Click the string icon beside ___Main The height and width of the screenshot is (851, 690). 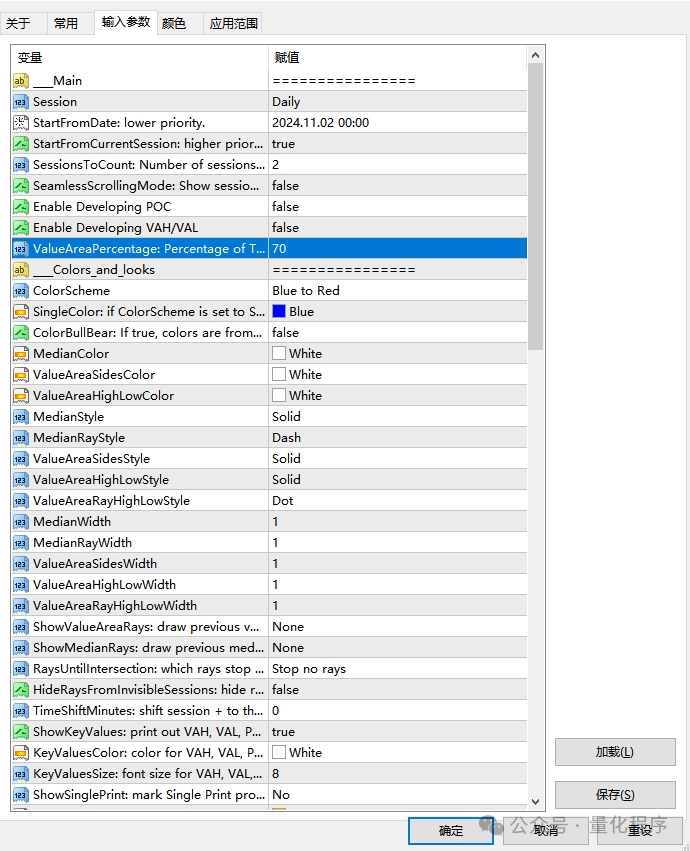[x=21, y=81]
